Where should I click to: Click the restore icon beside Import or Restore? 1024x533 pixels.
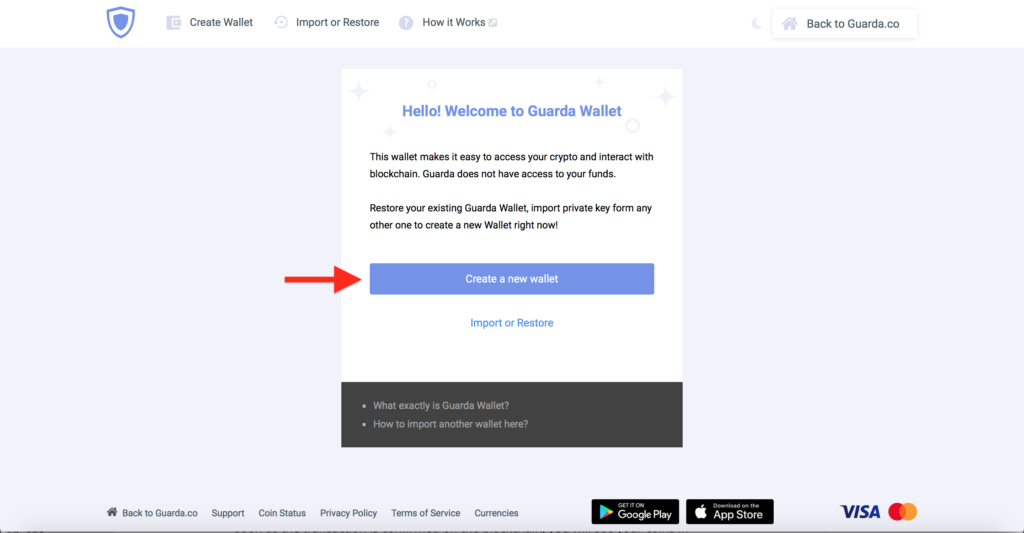pos(281,22)
